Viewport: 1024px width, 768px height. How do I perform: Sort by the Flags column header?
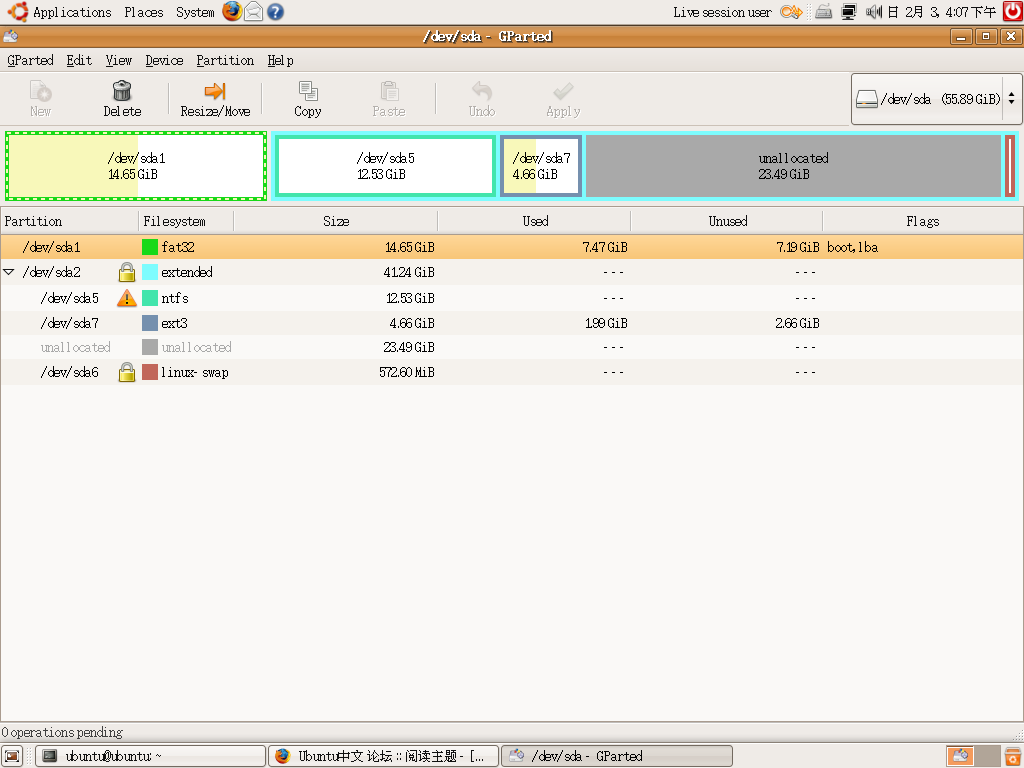click(x=922, y=221)
